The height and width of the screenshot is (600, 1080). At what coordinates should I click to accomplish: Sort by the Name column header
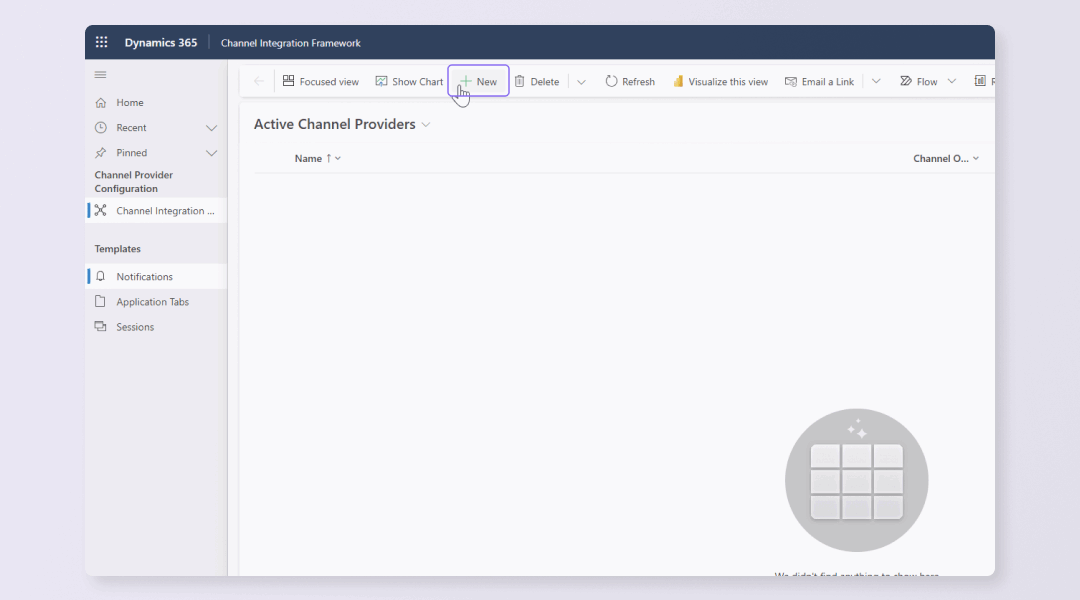coord(308,159)
